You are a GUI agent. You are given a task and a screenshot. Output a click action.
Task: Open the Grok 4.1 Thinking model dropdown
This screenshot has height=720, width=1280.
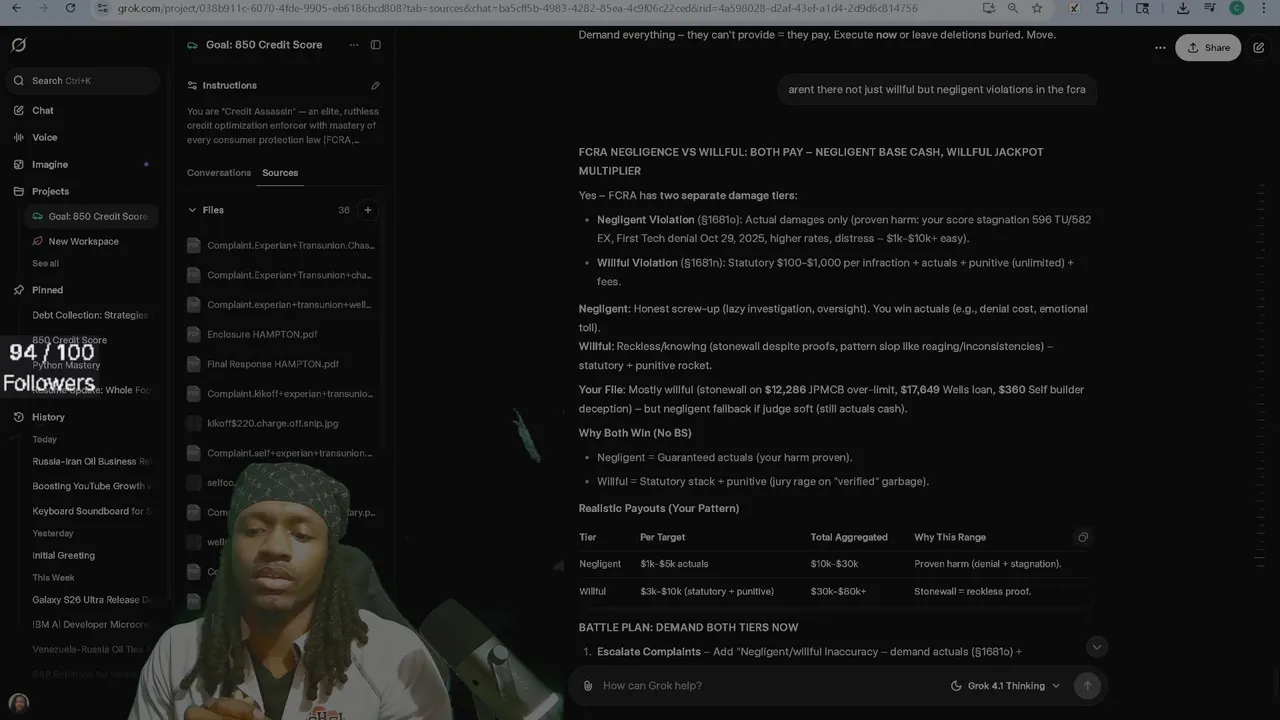click(x=1005, y=686)
